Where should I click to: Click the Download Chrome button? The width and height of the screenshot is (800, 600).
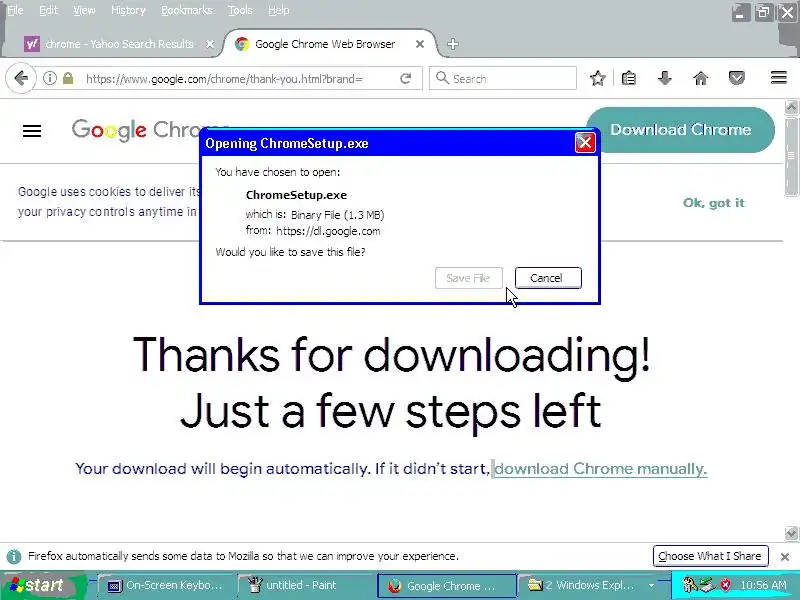(681, 130)
